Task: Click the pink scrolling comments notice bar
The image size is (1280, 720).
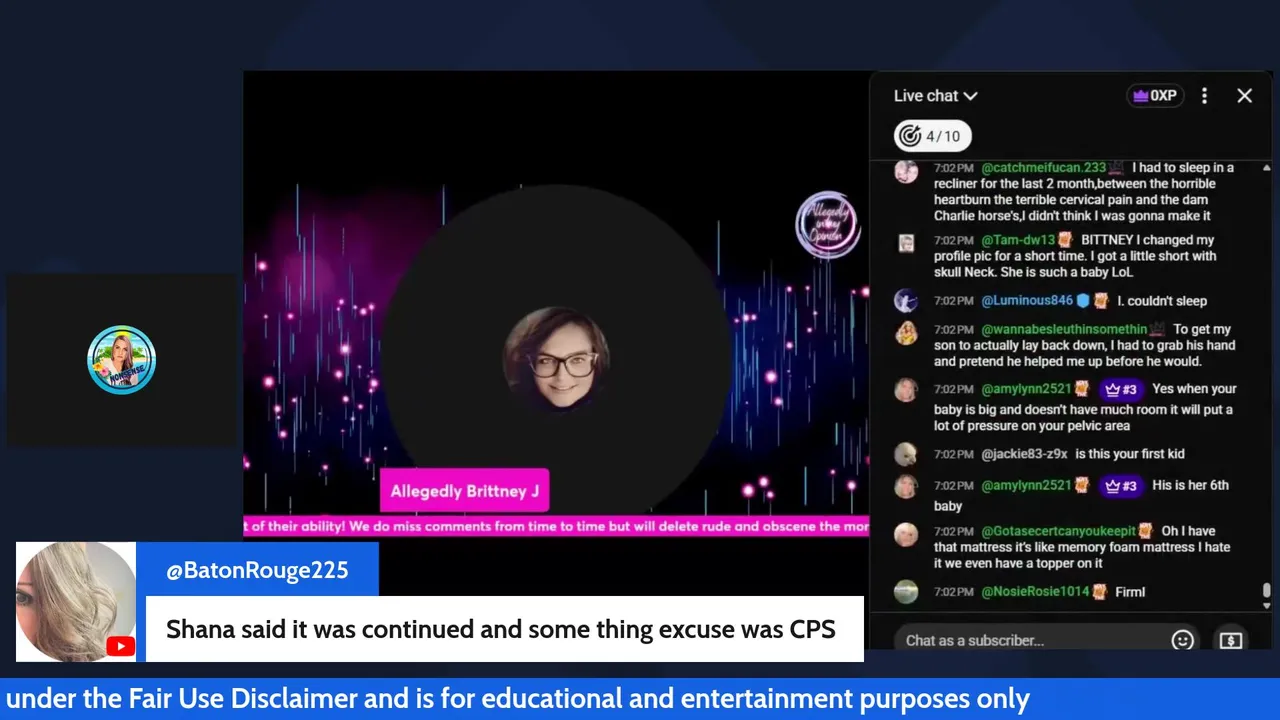Action: pos(556,526)
